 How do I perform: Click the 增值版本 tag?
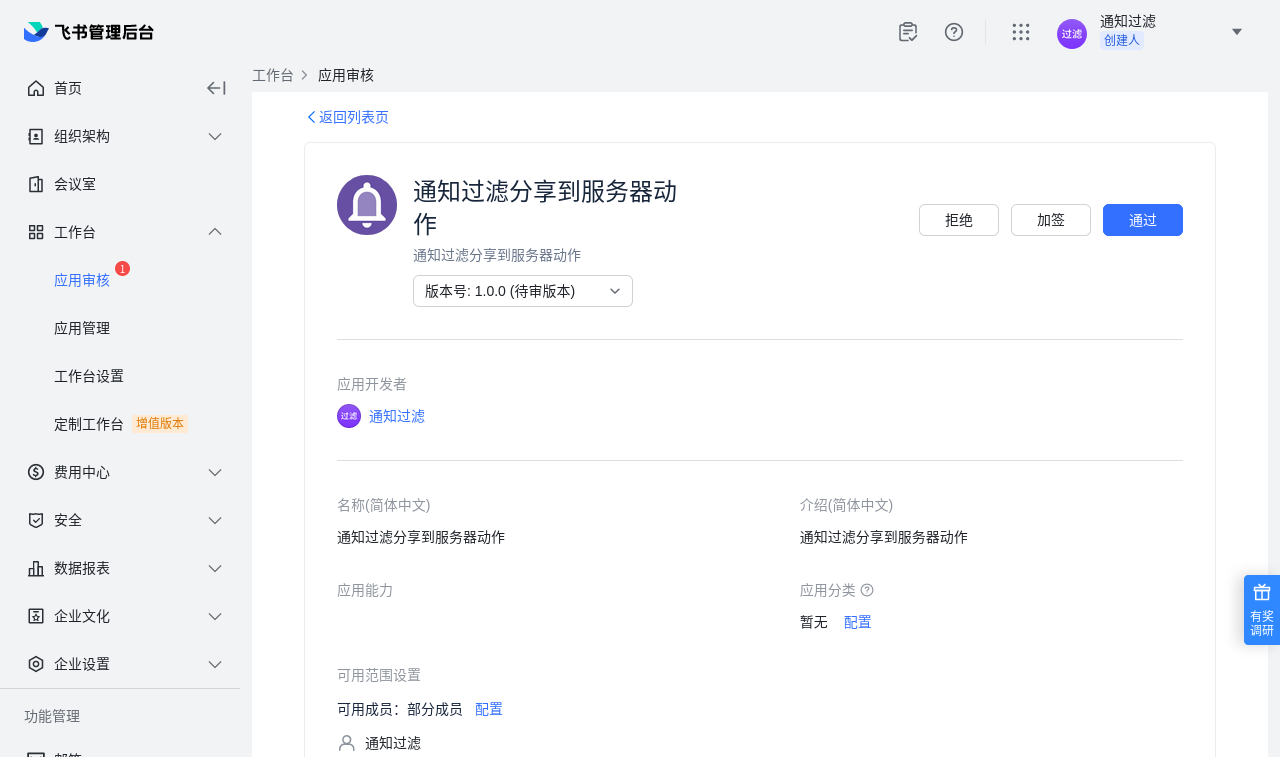point(160,424)
